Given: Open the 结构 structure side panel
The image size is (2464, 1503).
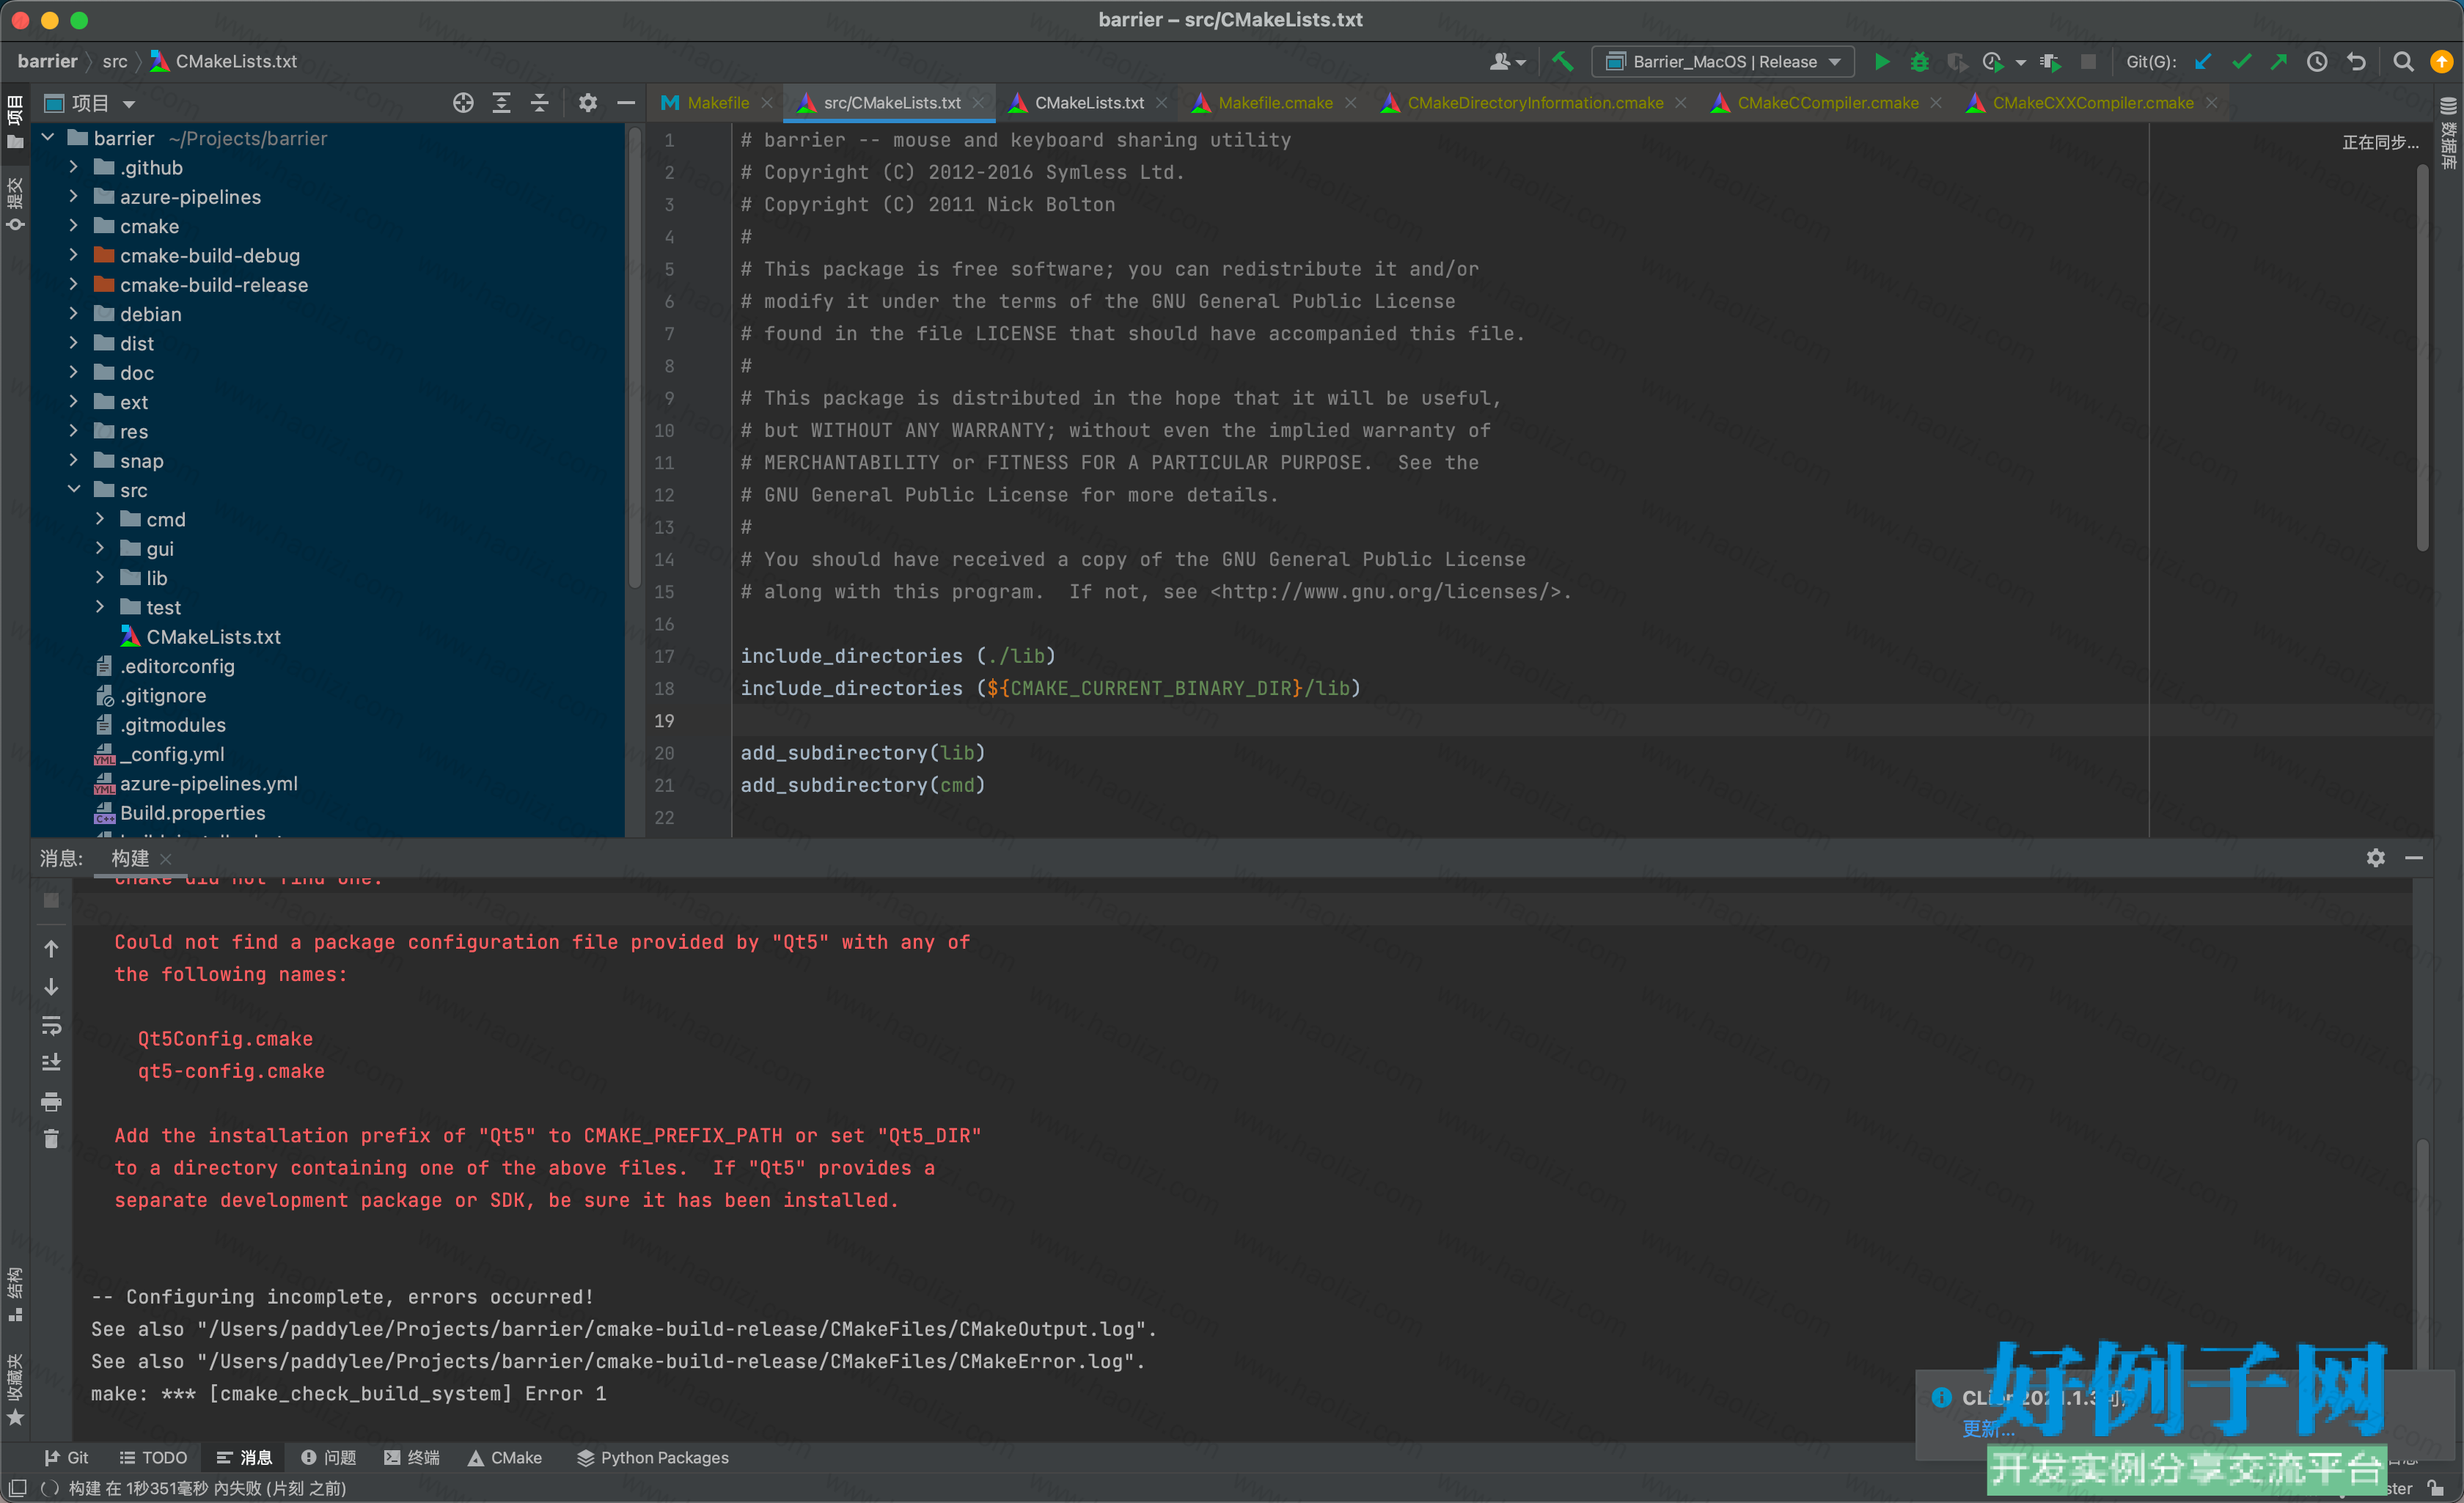Looking at the screenshot, I should [x=15, y=1295].
